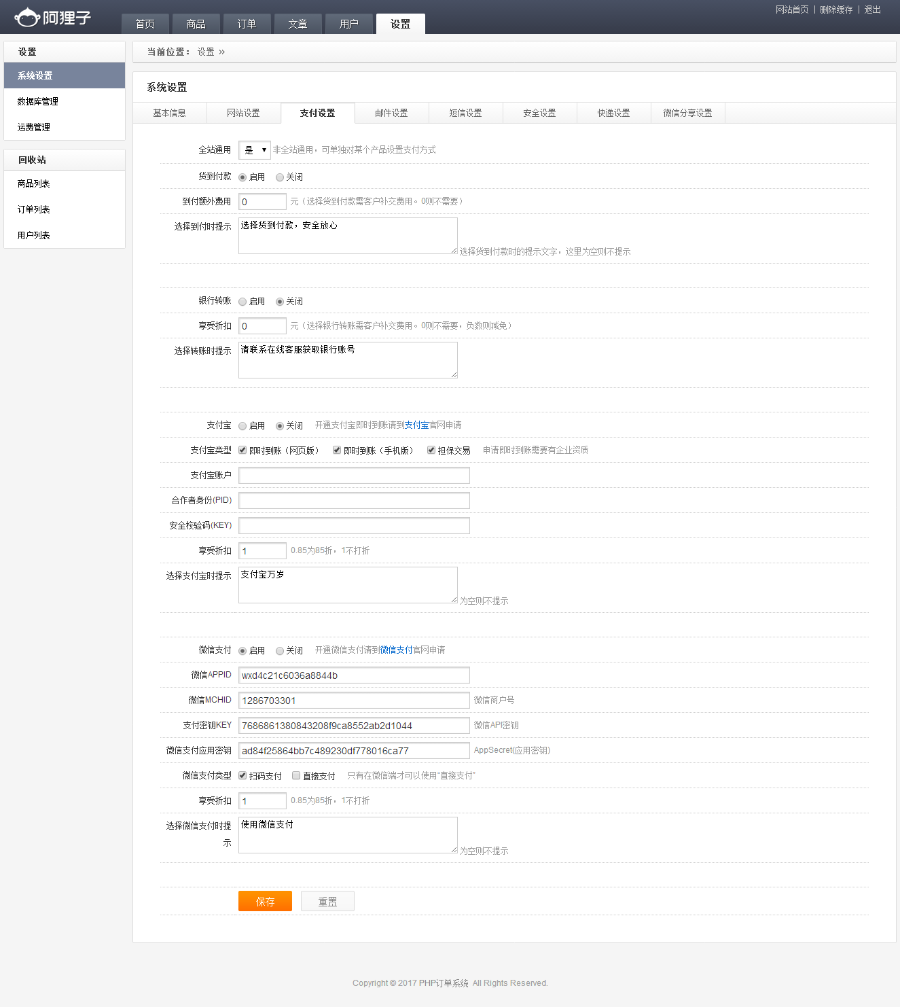Viewport: 900px width, 1007px height.
Task: Click the 微信MCHID input field
Action: pos(354,700)
